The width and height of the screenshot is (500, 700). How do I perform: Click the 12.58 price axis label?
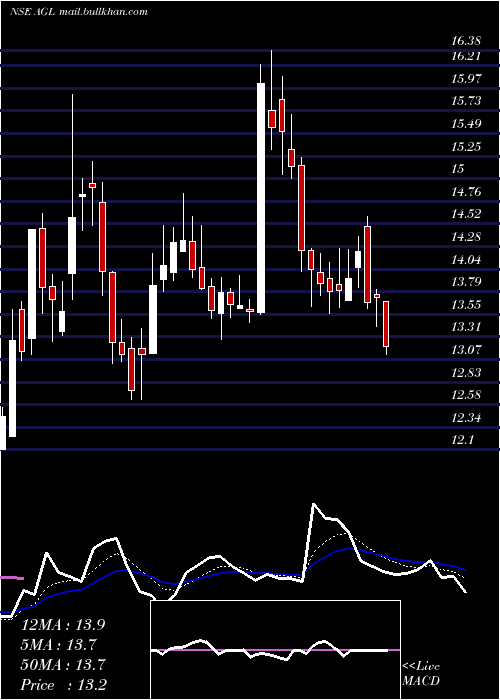pyautogui.click(x=467, y=395)
